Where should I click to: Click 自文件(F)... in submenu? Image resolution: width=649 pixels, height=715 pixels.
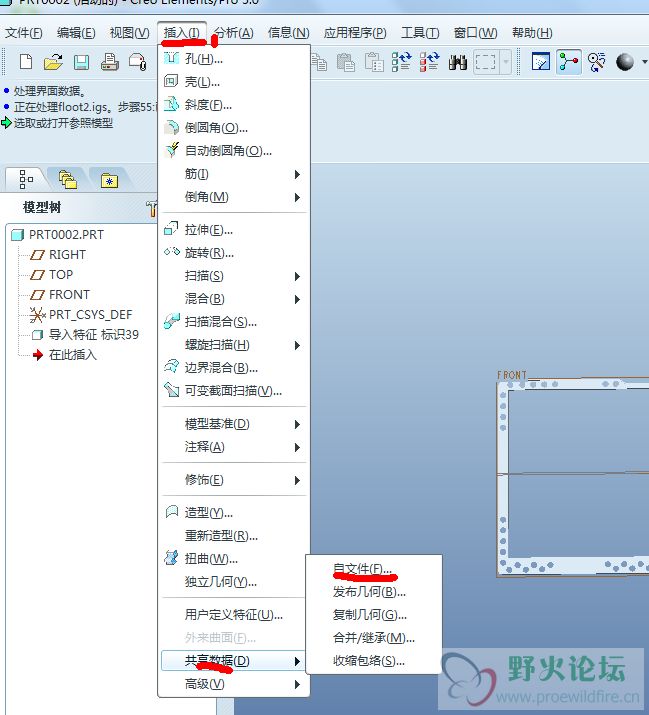coord(374,569)
